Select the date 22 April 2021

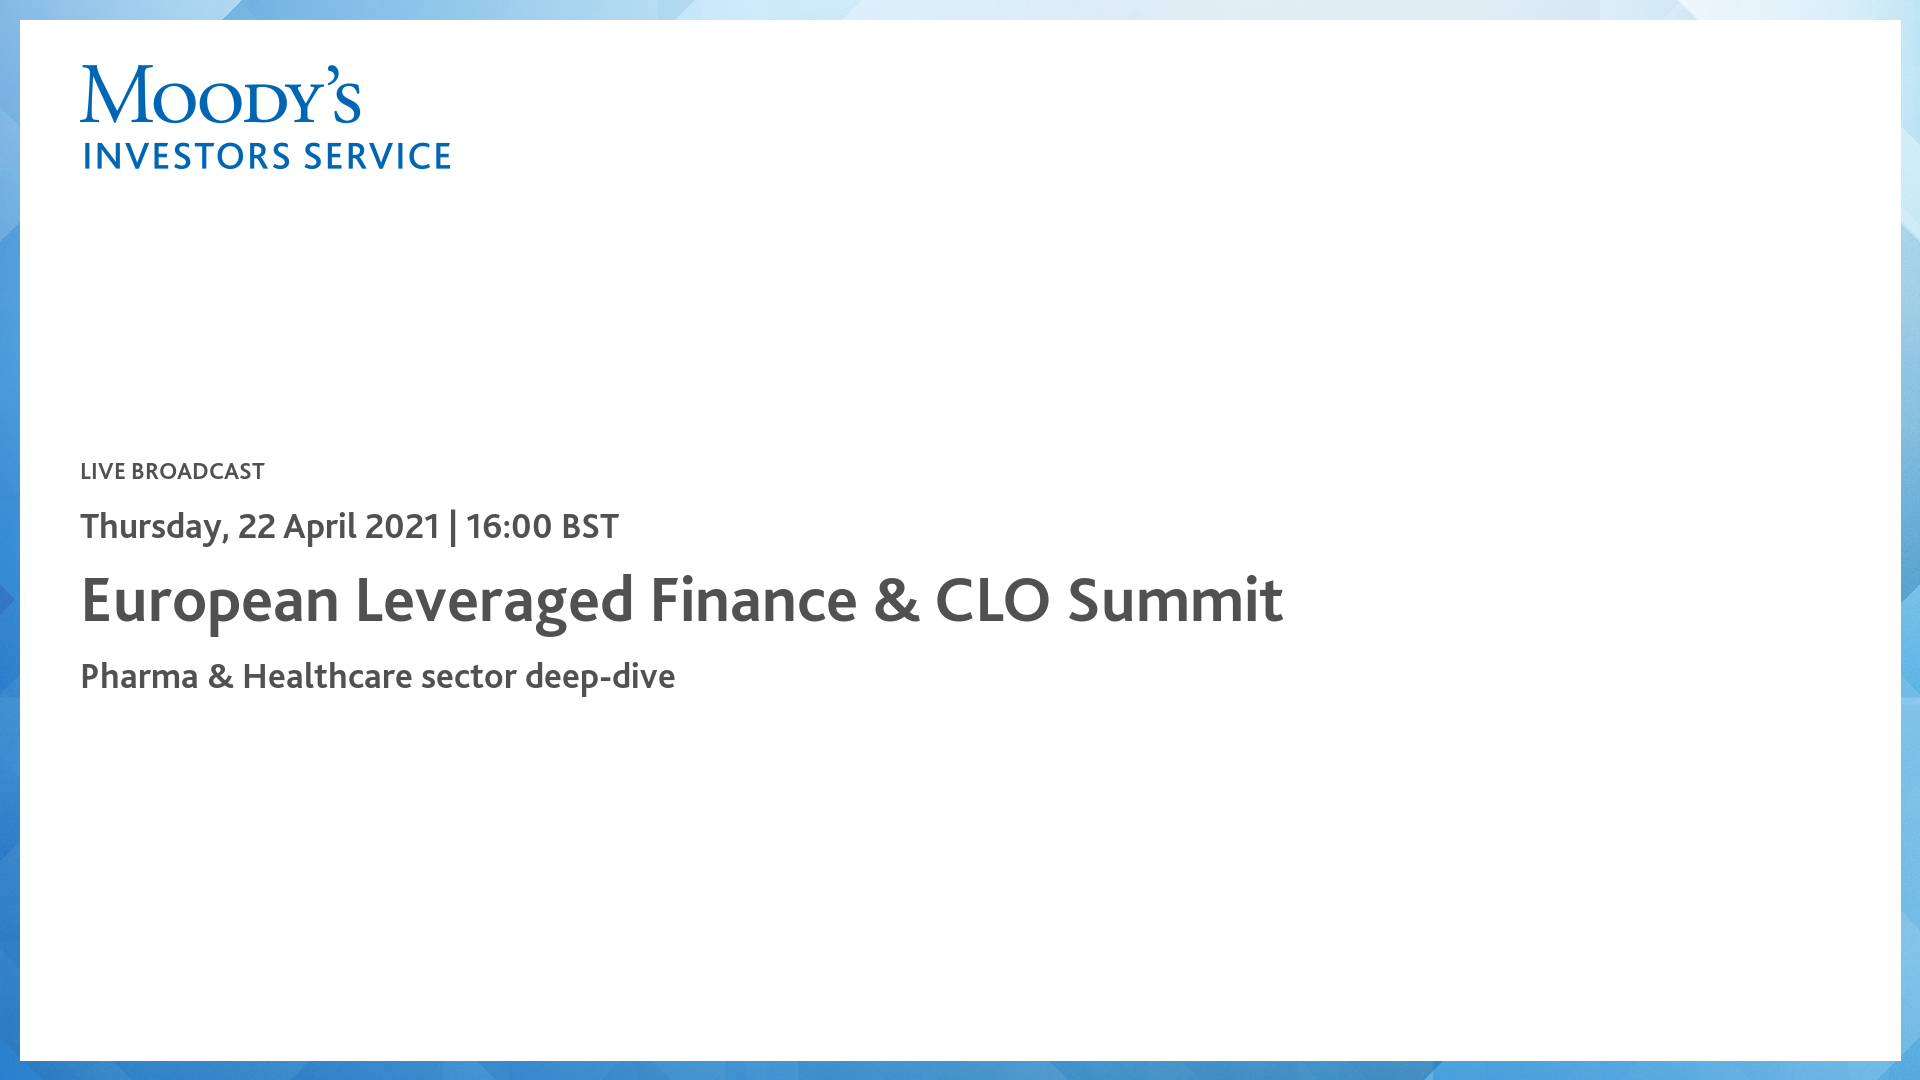point(339,527)
